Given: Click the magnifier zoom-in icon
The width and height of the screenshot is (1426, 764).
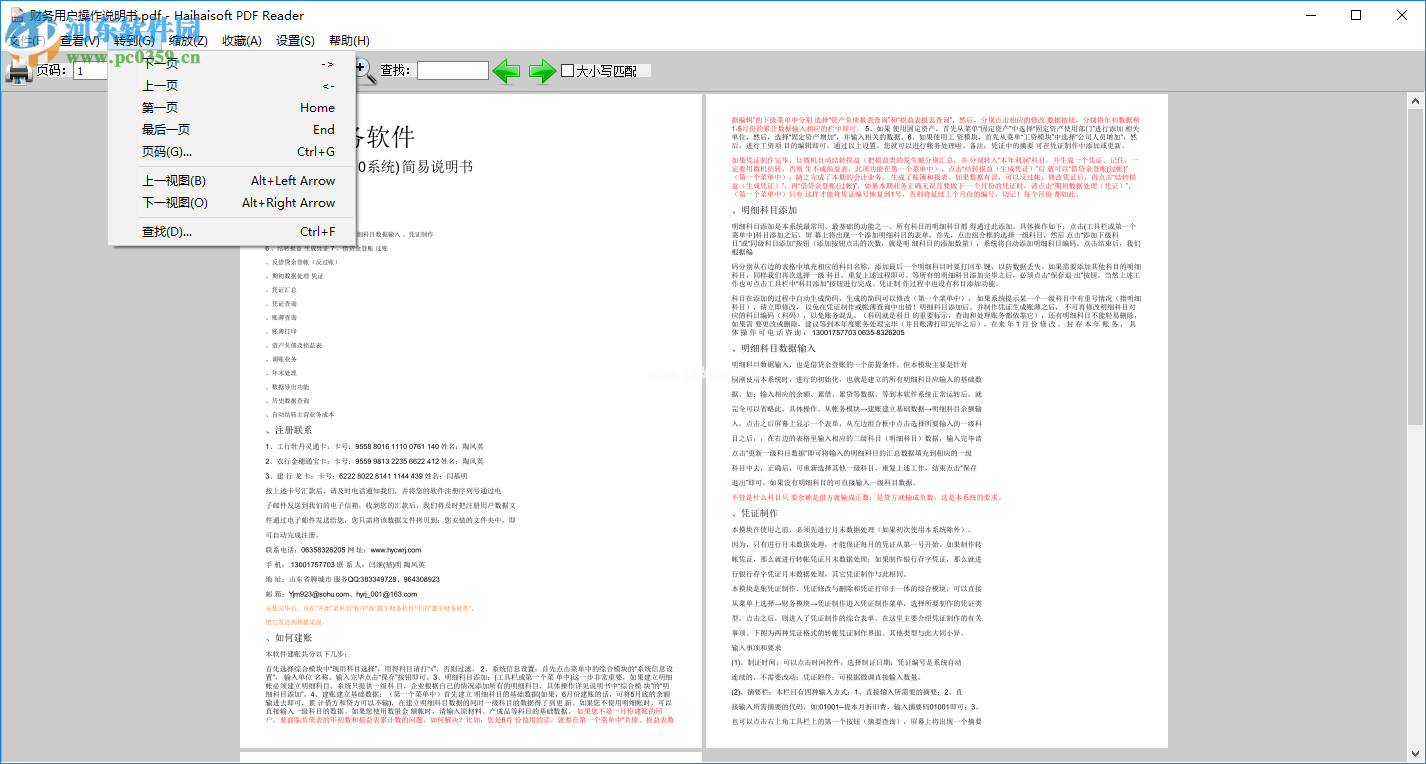Looking at the screenshot, I should pyautogui.click(x=365, y=71).
